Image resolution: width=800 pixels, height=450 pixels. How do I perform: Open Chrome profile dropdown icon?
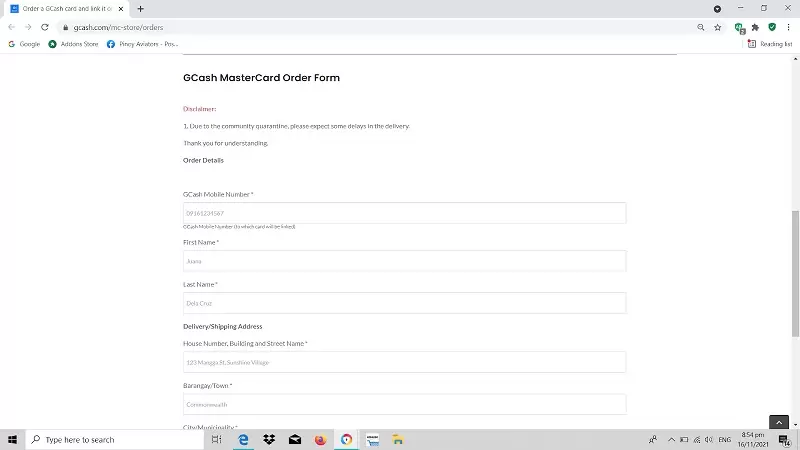pos(717,9)
